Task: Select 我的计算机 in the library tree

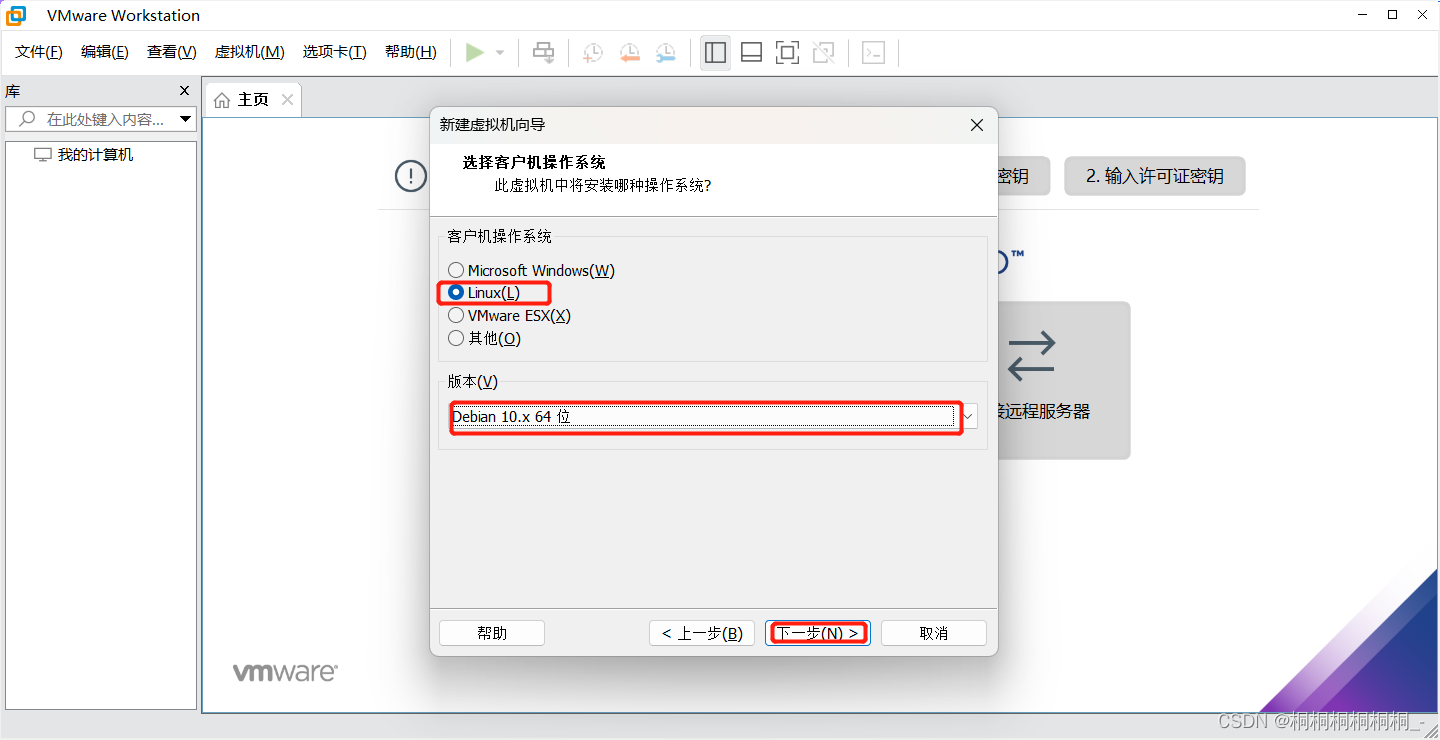Action: 95,155
